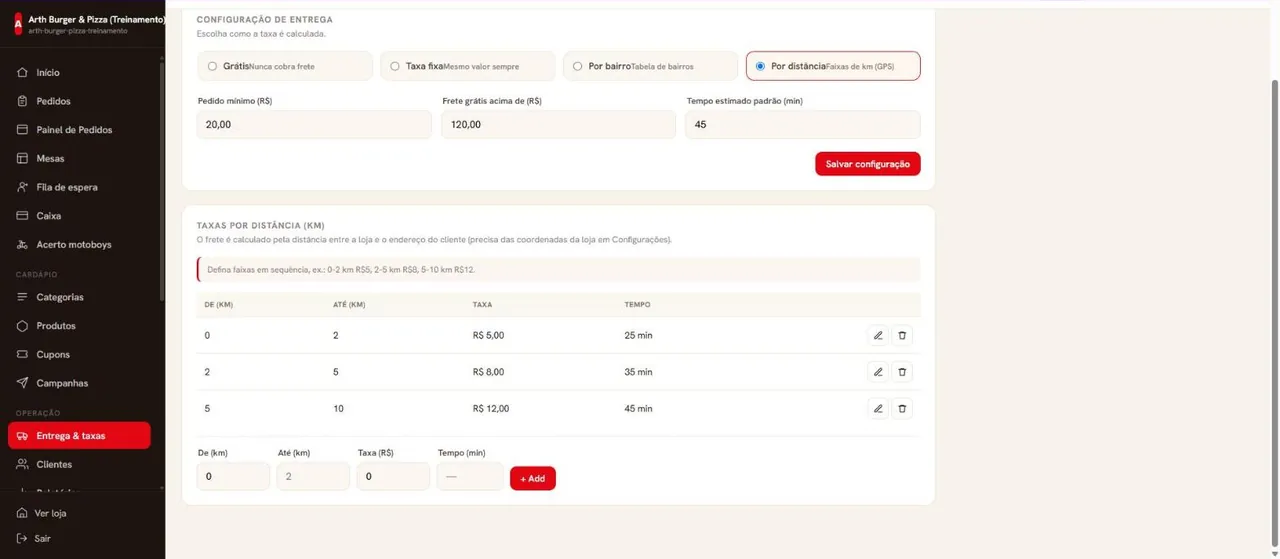Image resolution: width=1280 pixels, height=559 pixels.
Task: Click the Campanhas paper plane icon
Action: coord(22,383)
